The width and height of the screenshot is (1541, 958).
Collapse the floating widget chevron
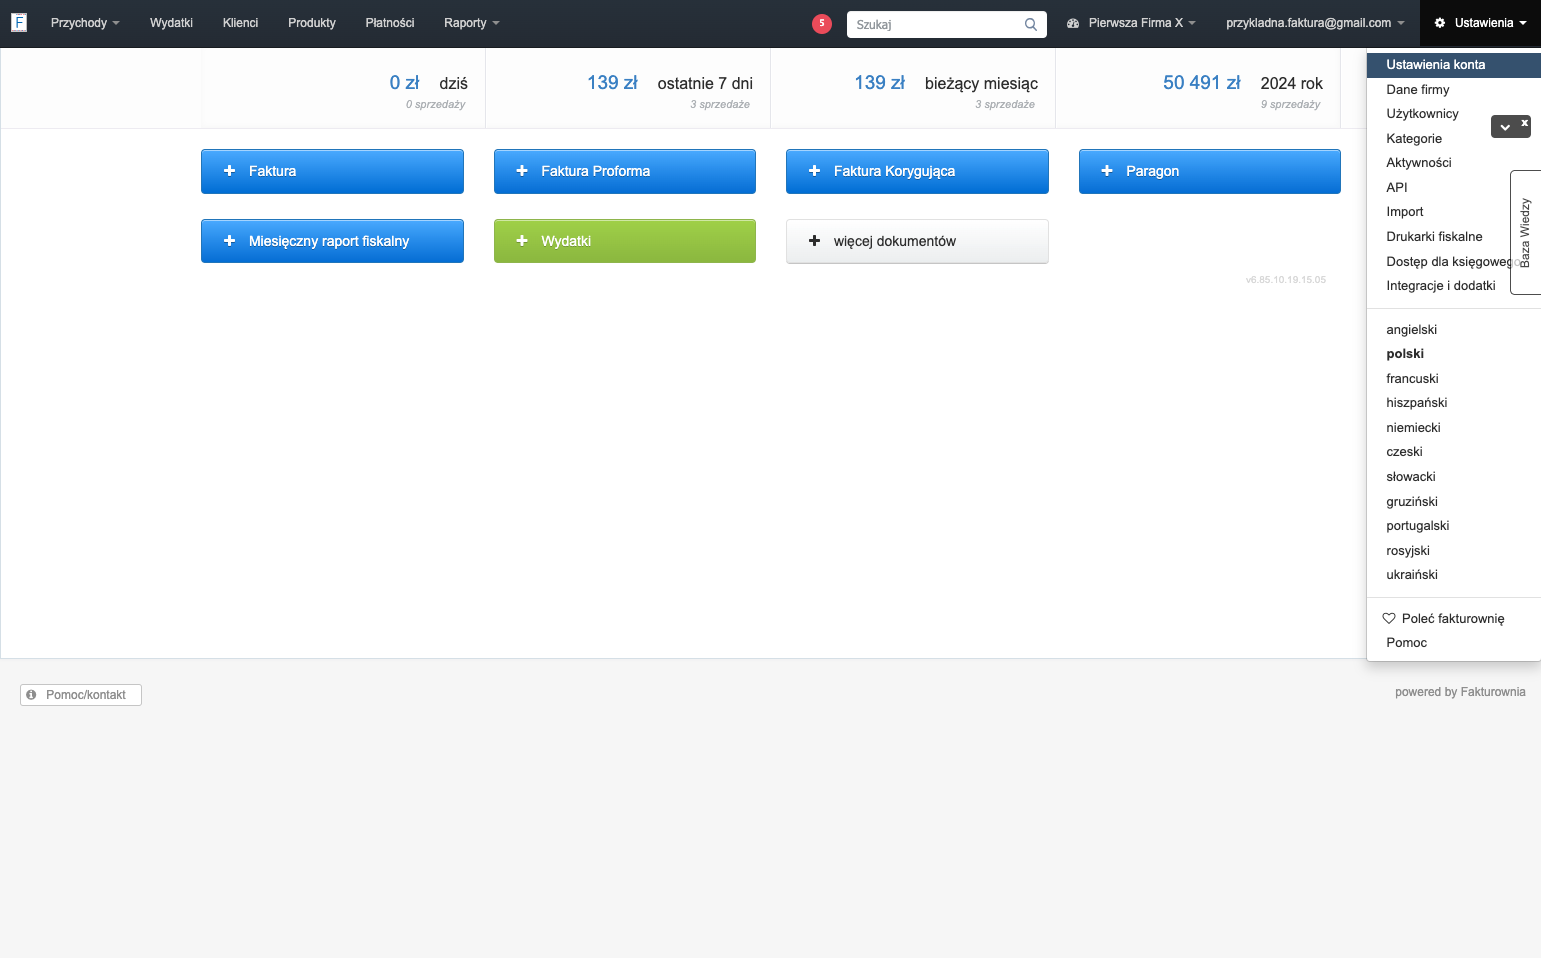[x=1505, y=127]
